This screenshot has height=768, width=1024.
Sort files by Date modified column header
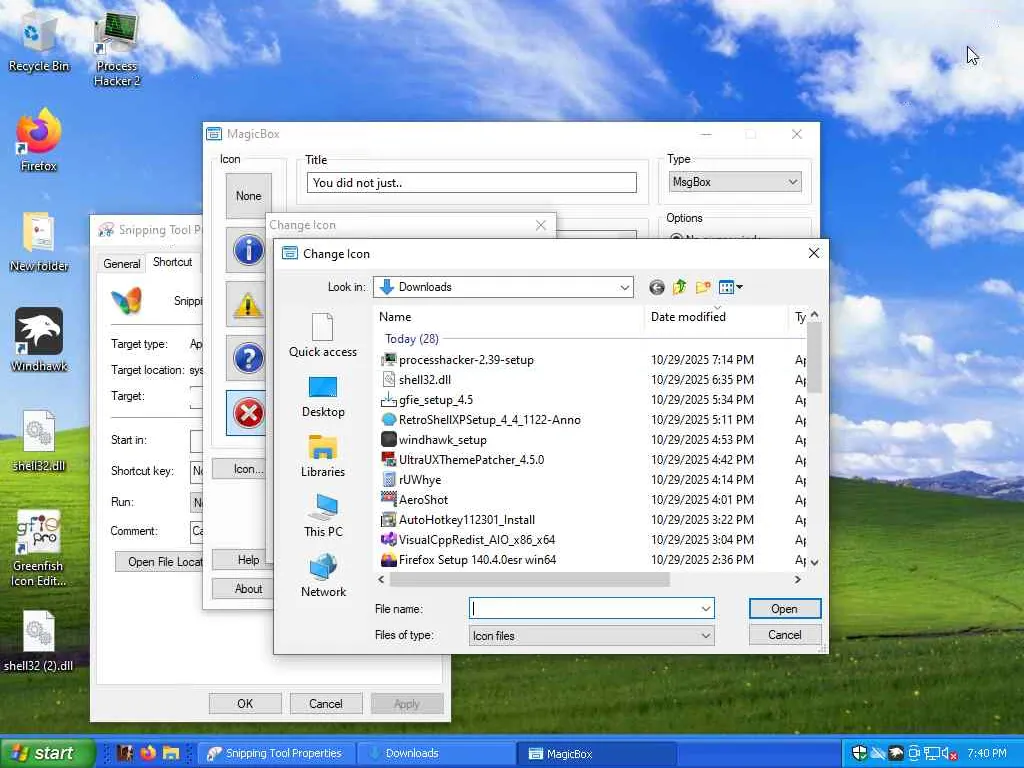717,317
